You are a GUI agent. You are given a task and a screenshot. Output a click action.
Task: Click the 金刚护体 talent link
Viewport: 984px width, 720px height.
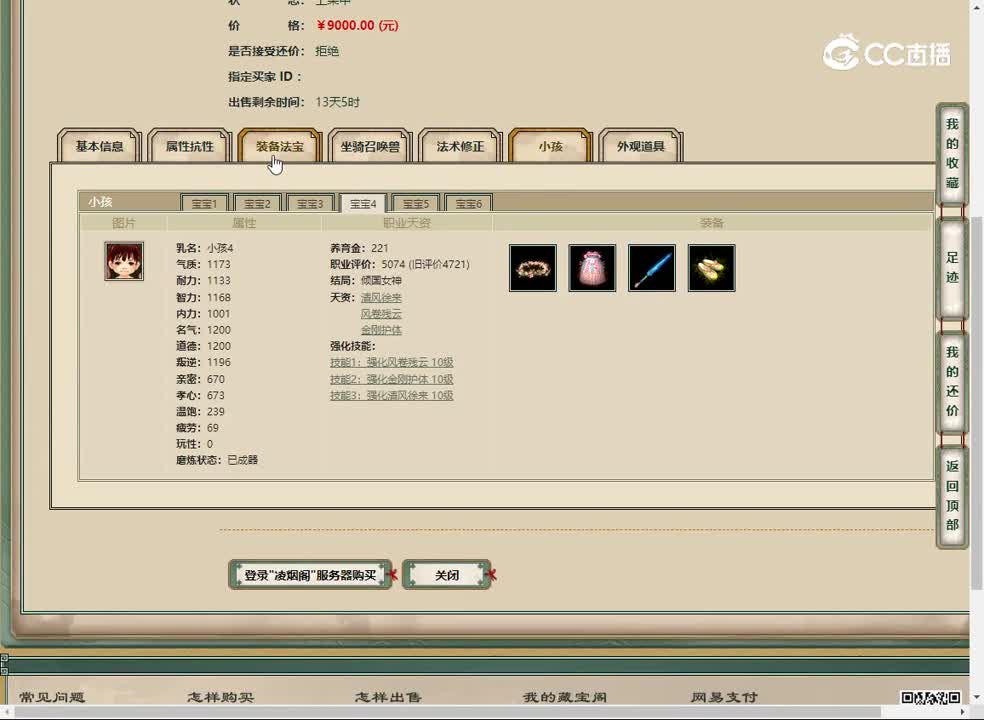point(381,330)
